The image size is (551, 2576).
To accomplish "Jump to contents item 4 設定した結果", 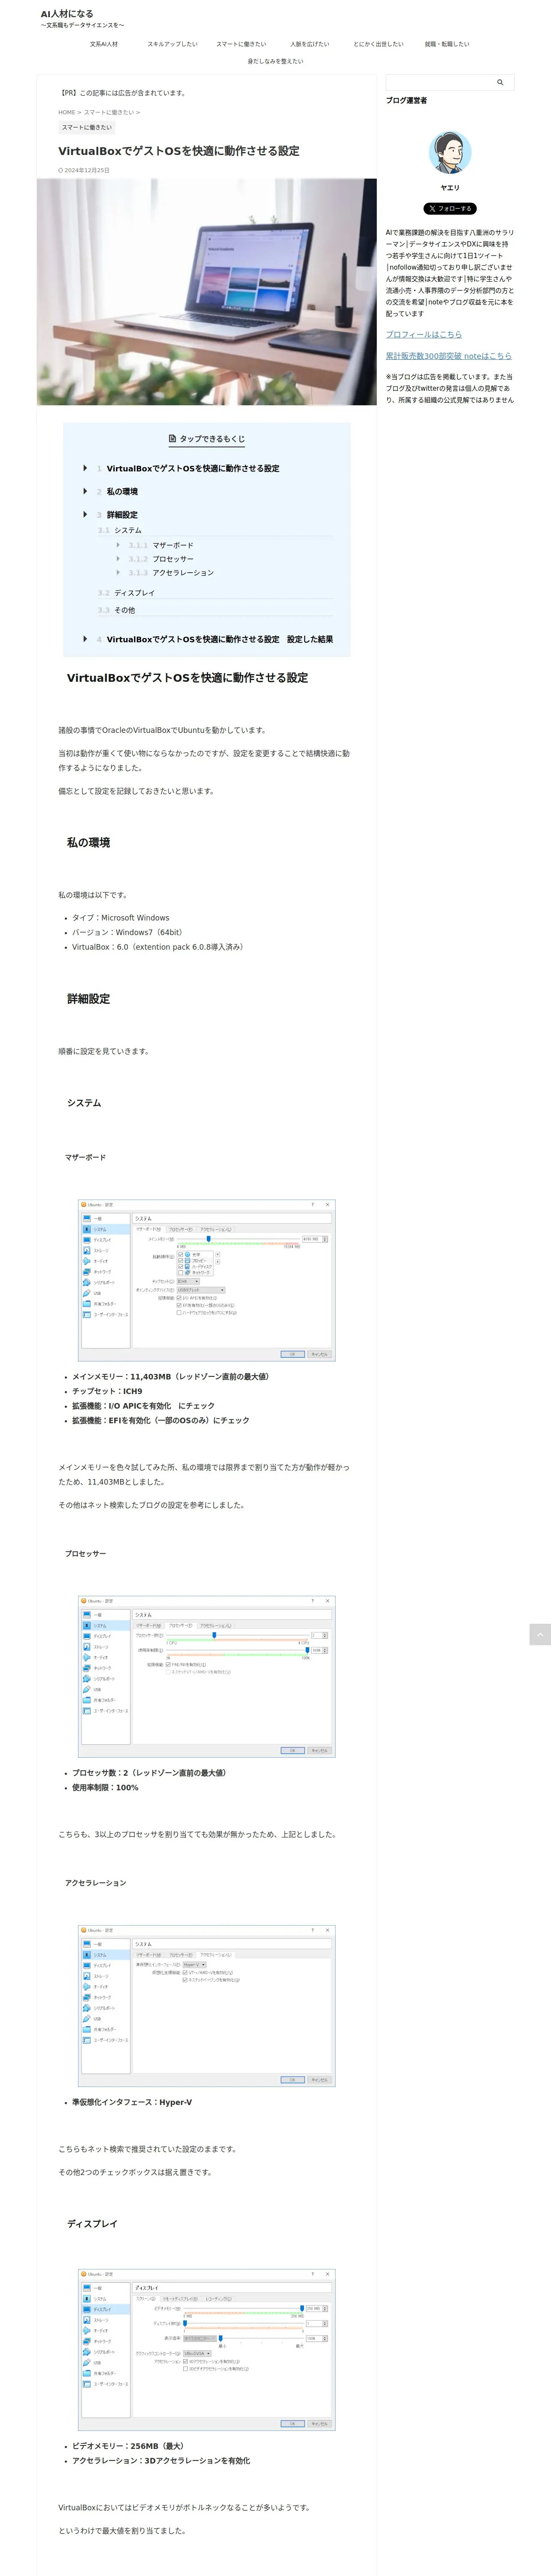I will coord(220,639).
